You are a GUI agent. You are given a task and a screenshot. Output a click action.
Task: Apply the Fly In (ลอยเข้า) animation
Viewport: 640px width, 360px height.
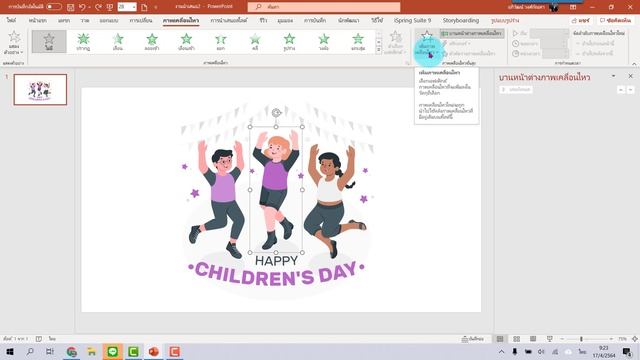pos(152,42)
